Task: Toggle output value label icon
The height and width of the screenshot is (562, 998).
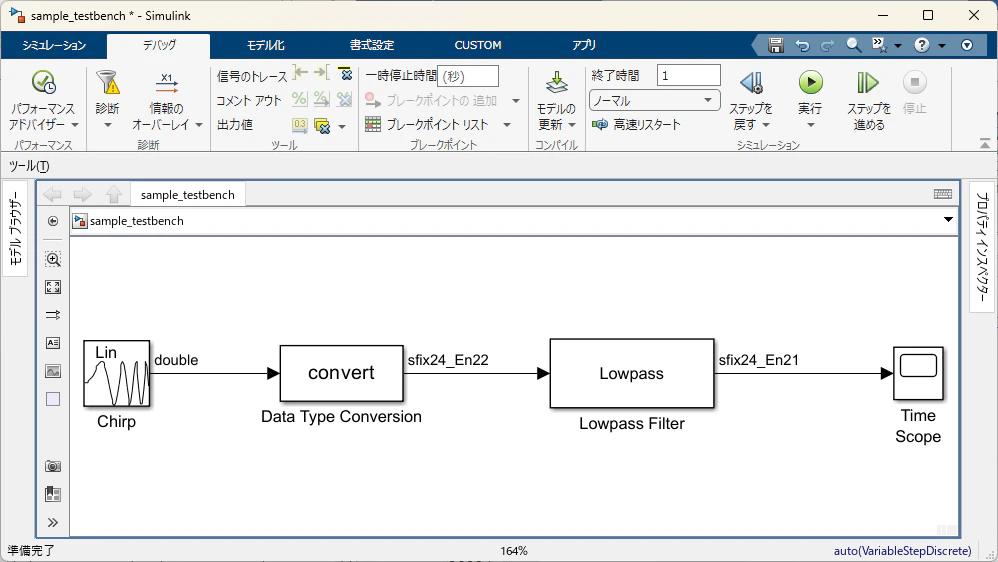Action: (x=299, y=125)
